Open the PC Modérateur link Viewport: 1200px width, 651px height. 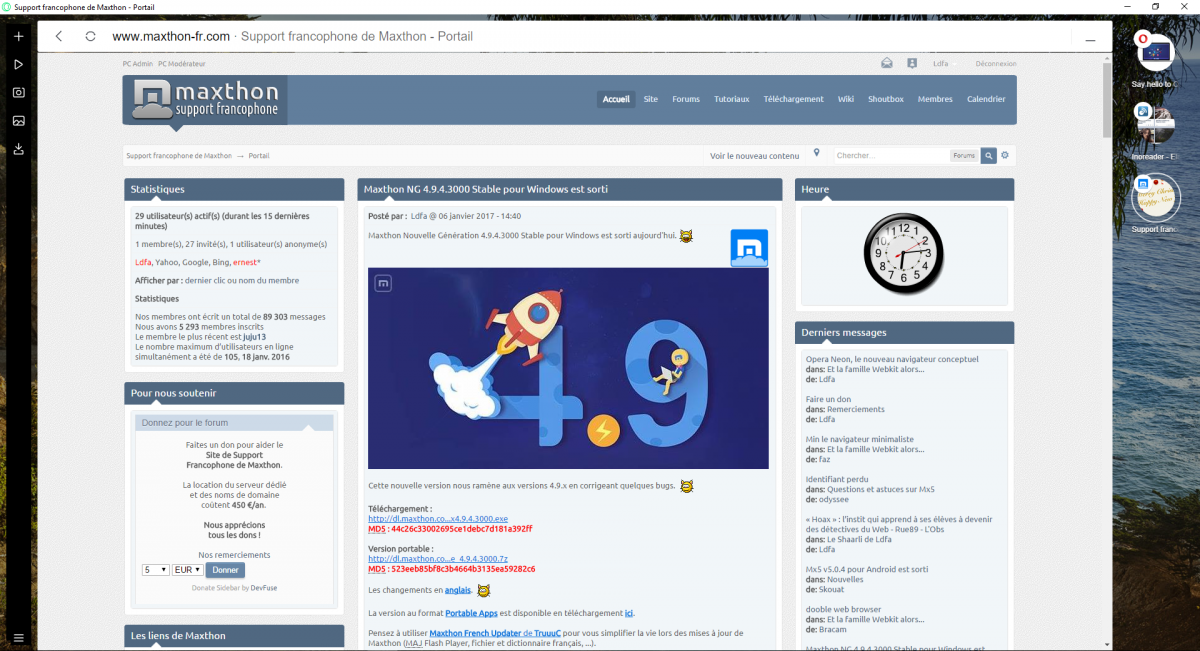(x=181, y=63)
